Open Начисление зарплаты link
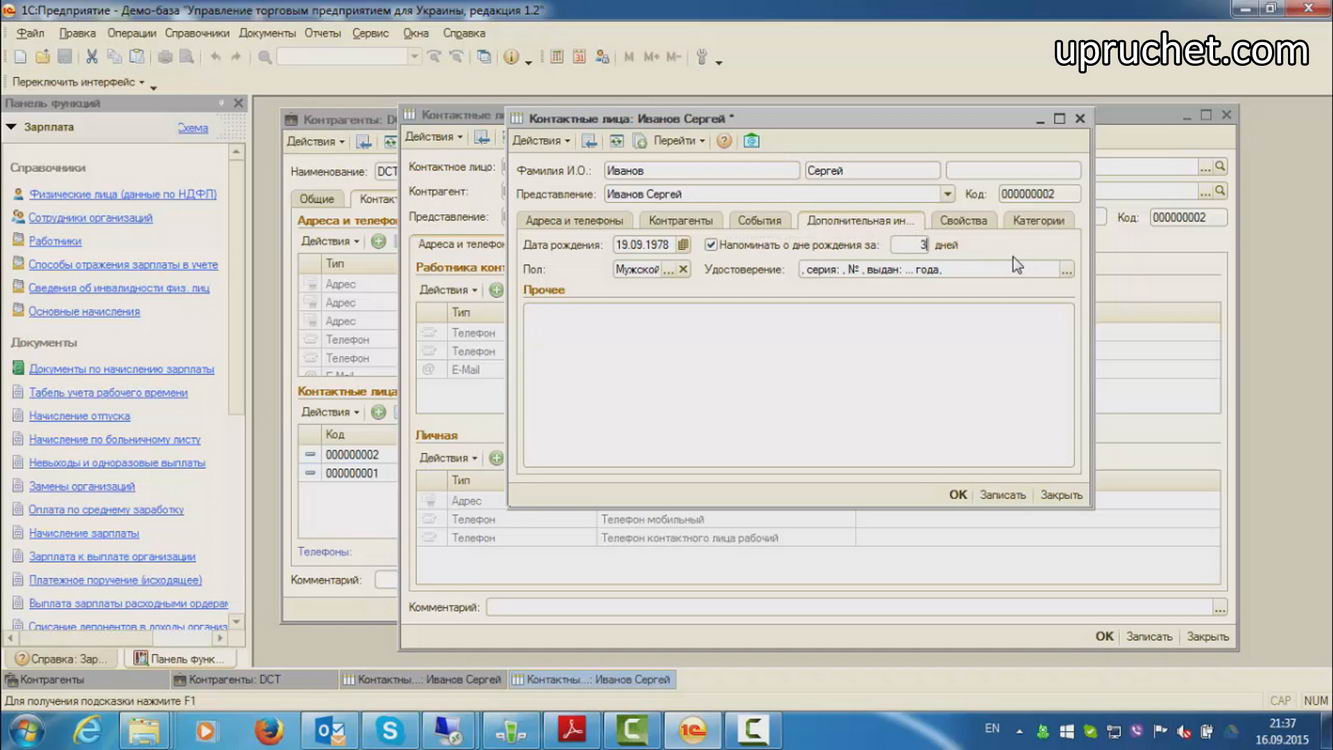Image resolution: width=1333 pixels, height=750 pixels. coord(84,534)
